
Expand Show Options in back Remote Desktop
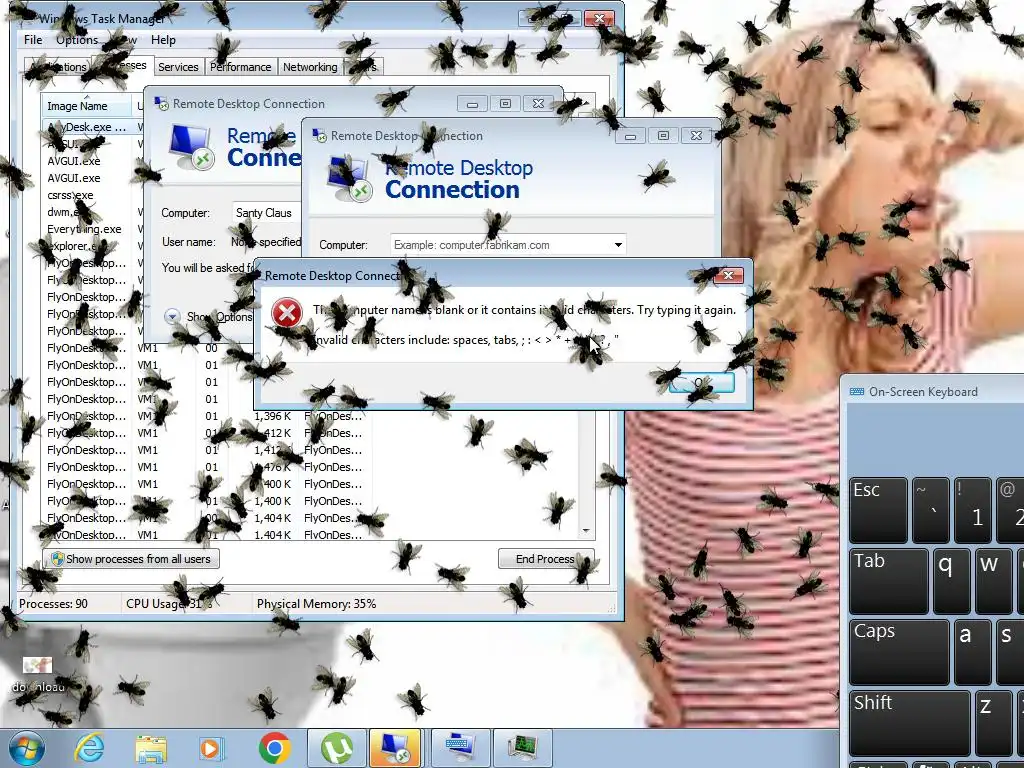[x=208, y=317]
